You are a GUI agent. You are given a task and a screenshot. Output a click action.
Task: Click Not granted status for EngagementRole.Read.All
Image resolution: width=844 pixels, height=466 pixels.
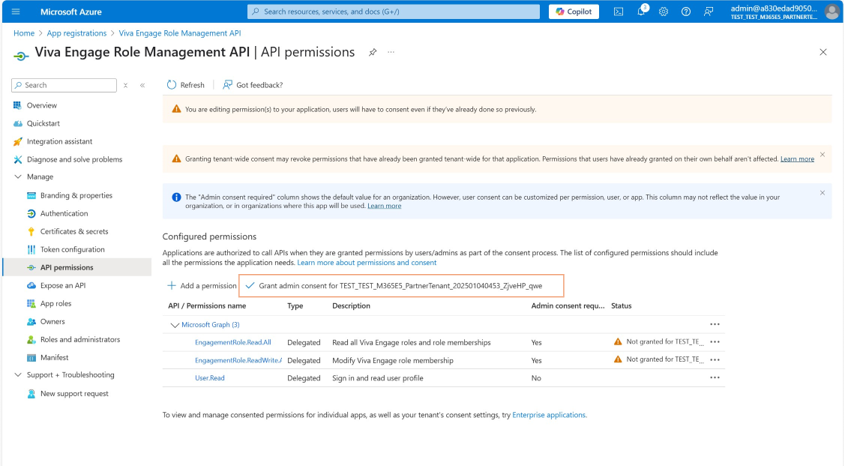click(x=659, y=342)
